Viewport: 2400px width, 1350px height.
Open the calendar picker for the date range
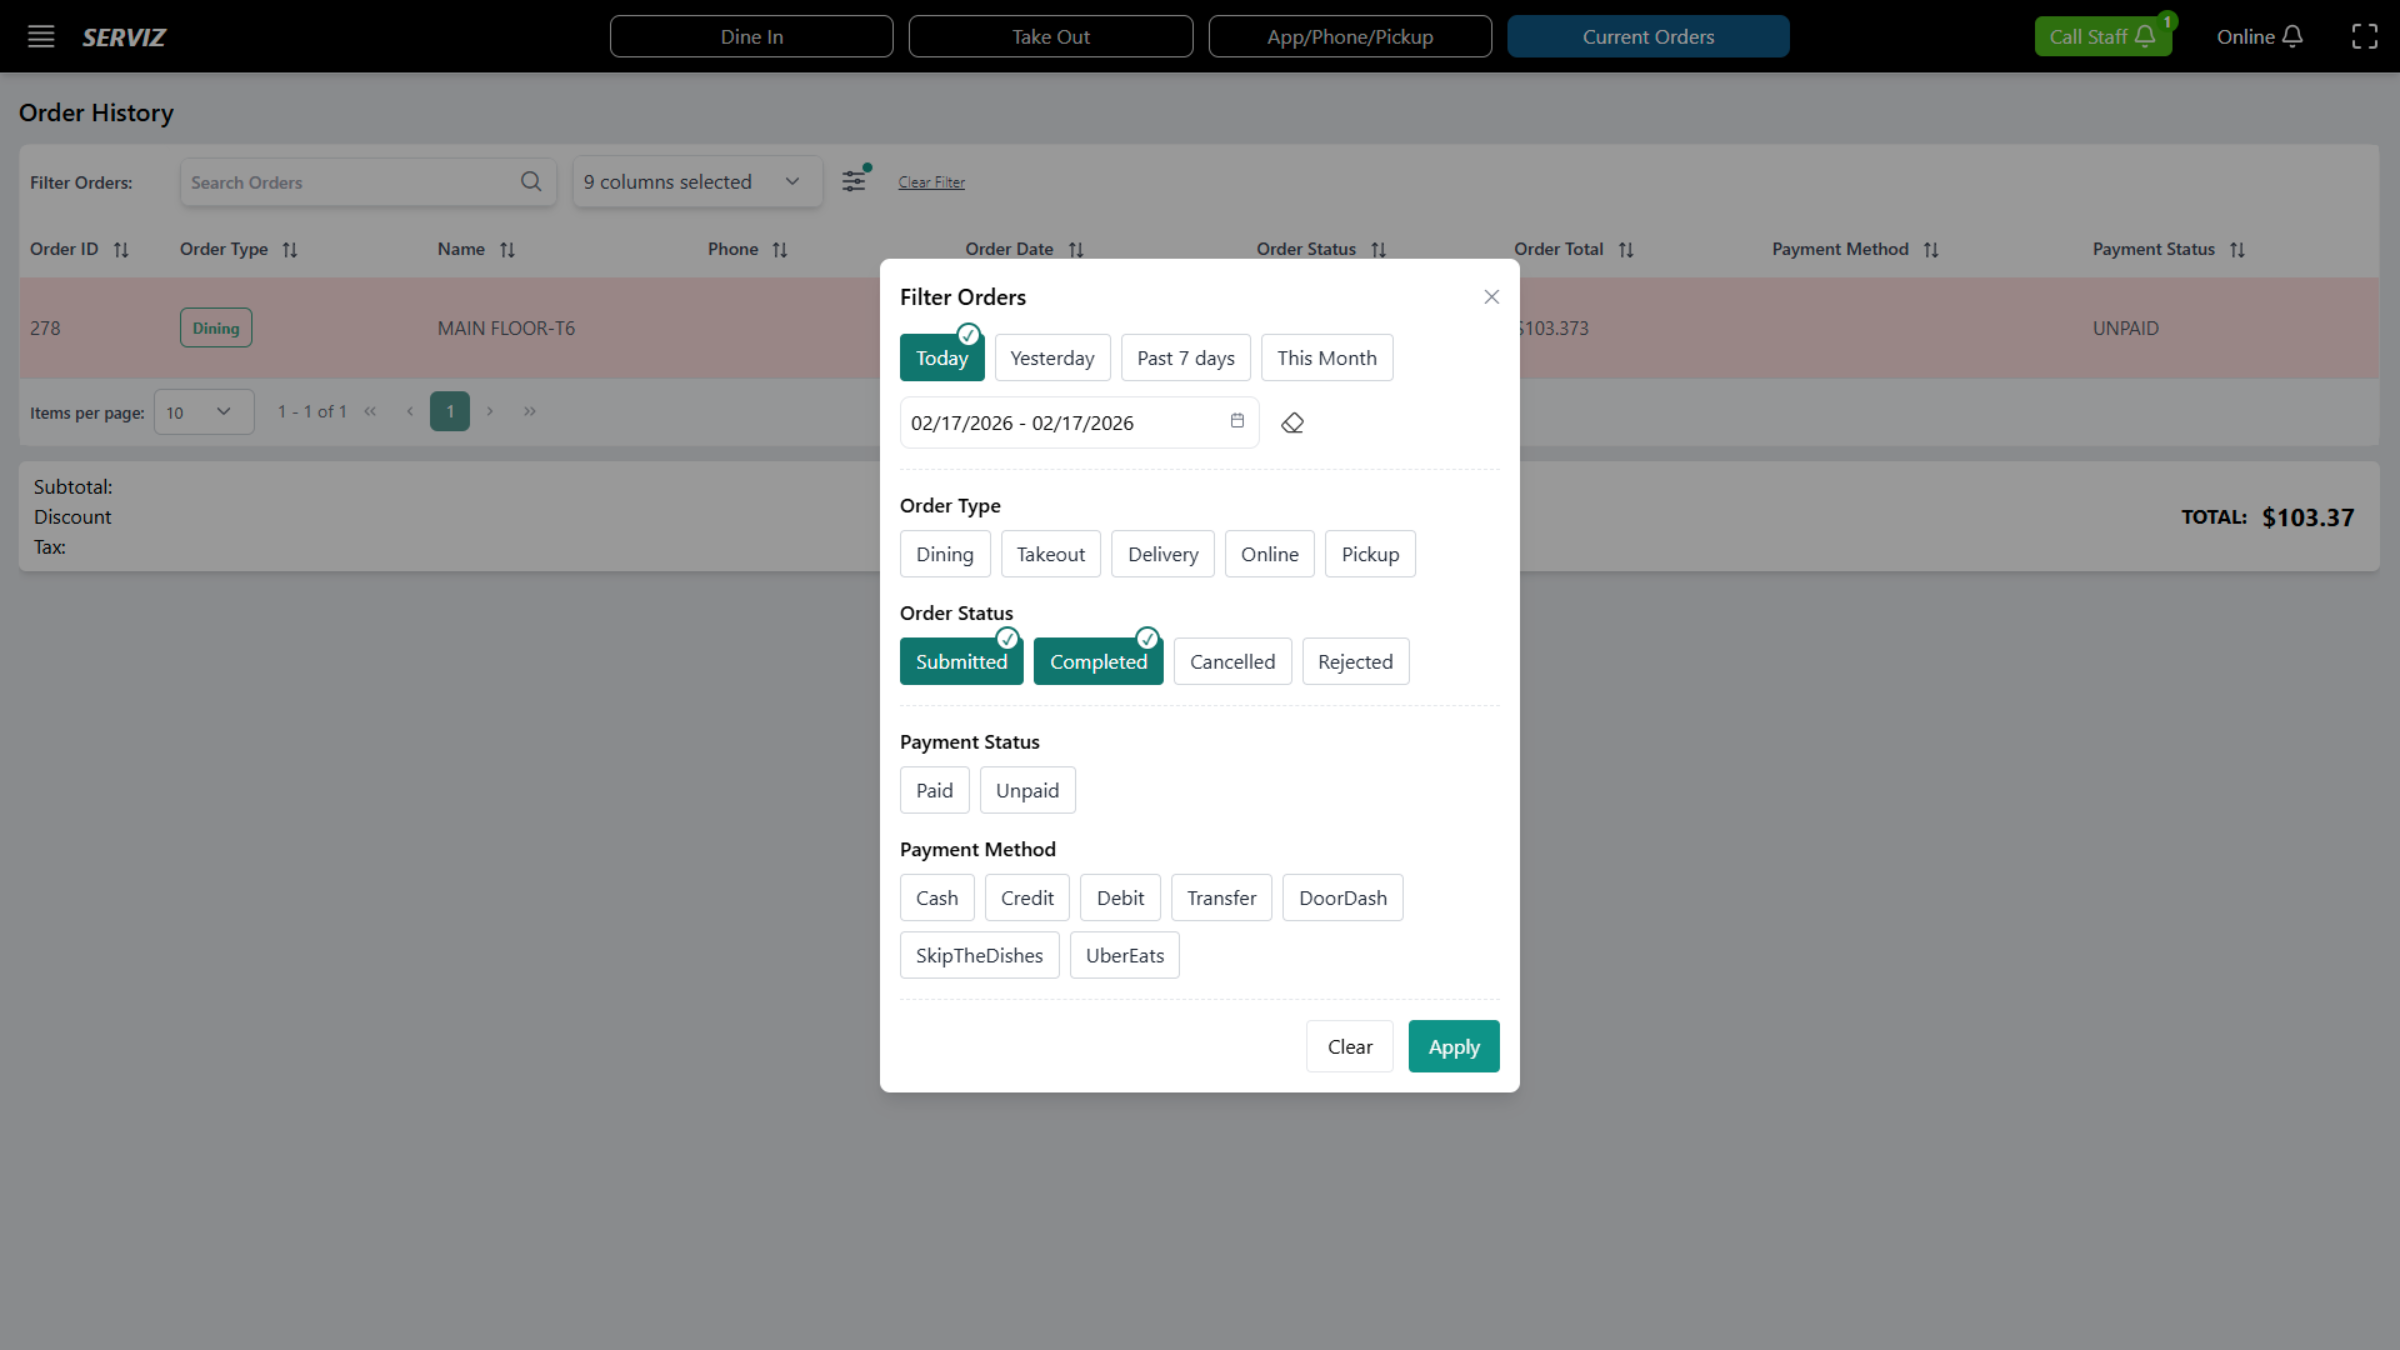point(1237,422)
